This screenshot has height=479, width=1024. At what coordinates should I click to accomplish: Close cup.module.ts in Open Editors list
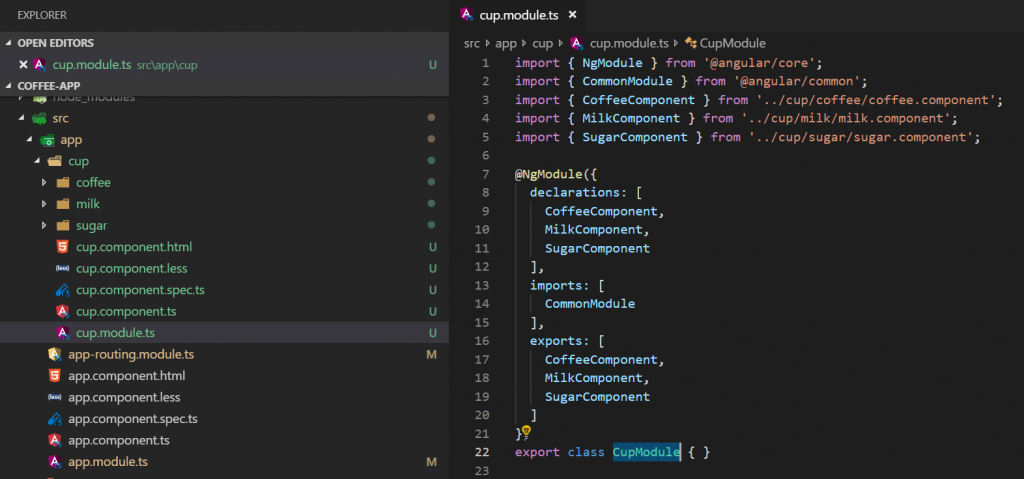point(24,65)
